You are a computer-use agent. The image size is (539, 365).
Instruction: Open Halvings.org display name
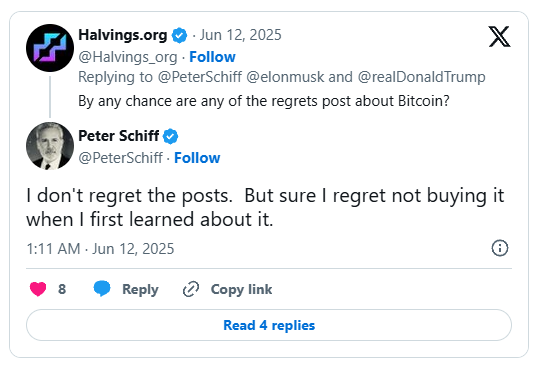point(123,35)
